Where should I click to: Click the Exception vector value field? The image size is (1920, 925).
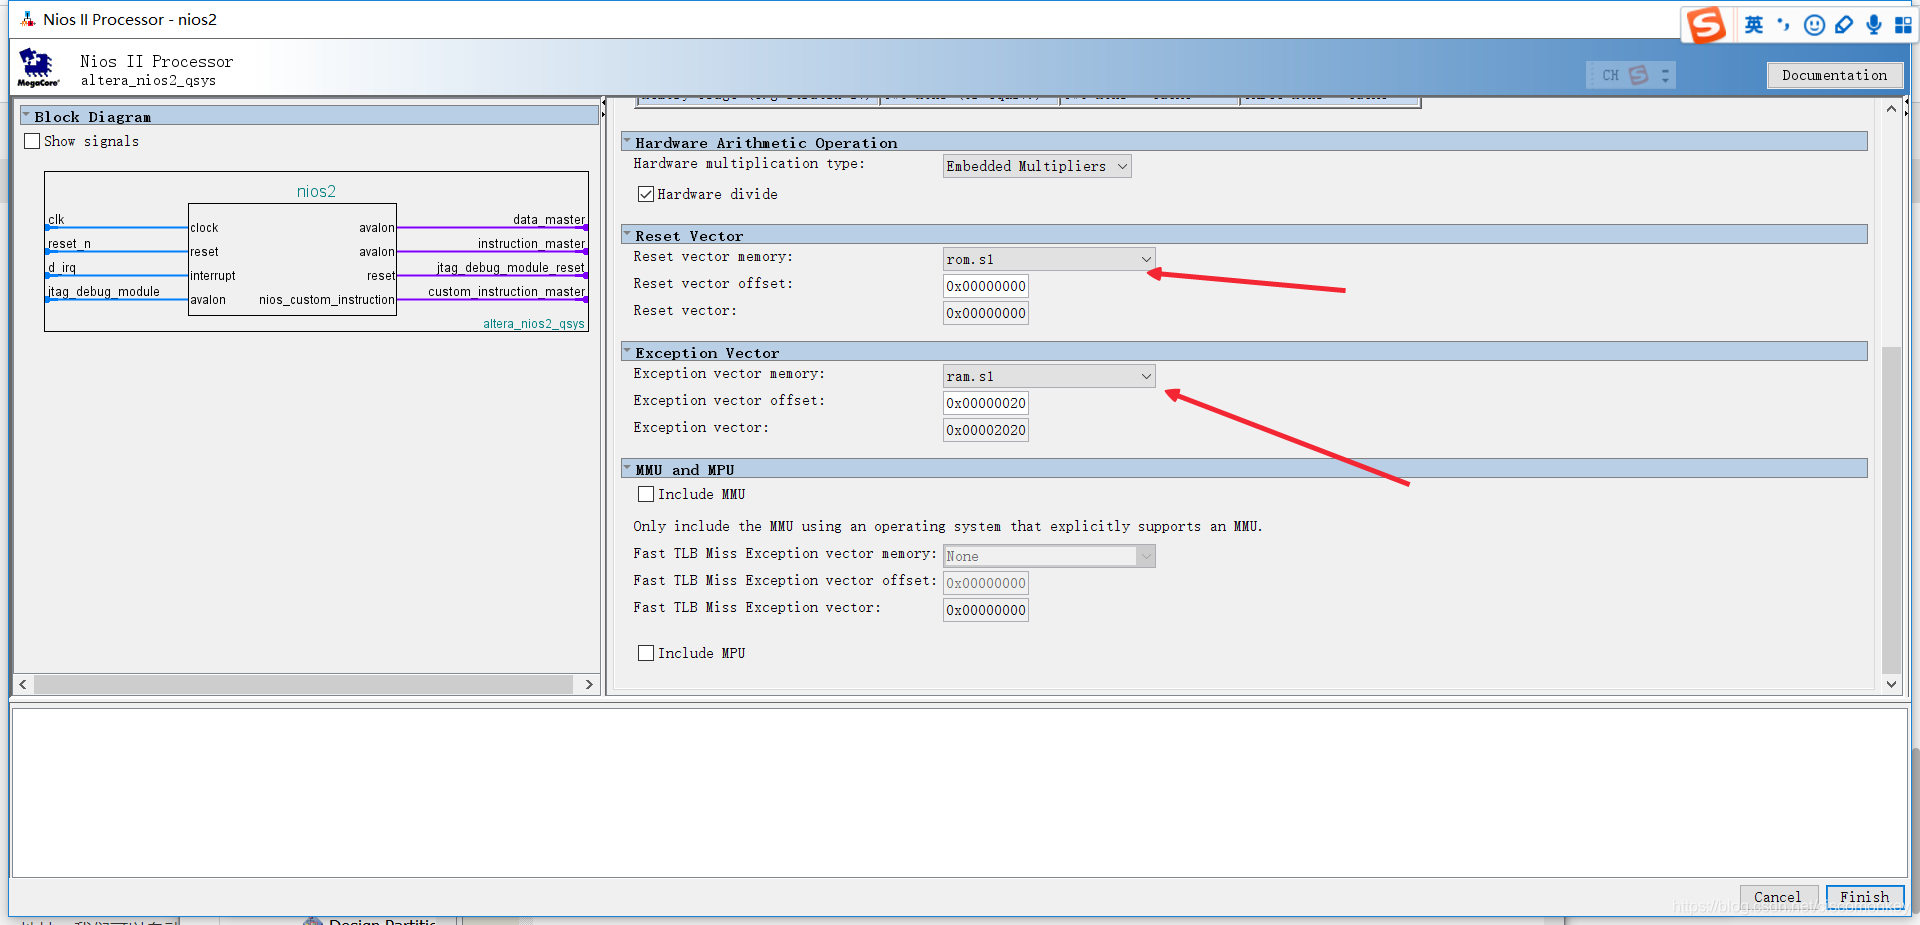pos(986,430)
